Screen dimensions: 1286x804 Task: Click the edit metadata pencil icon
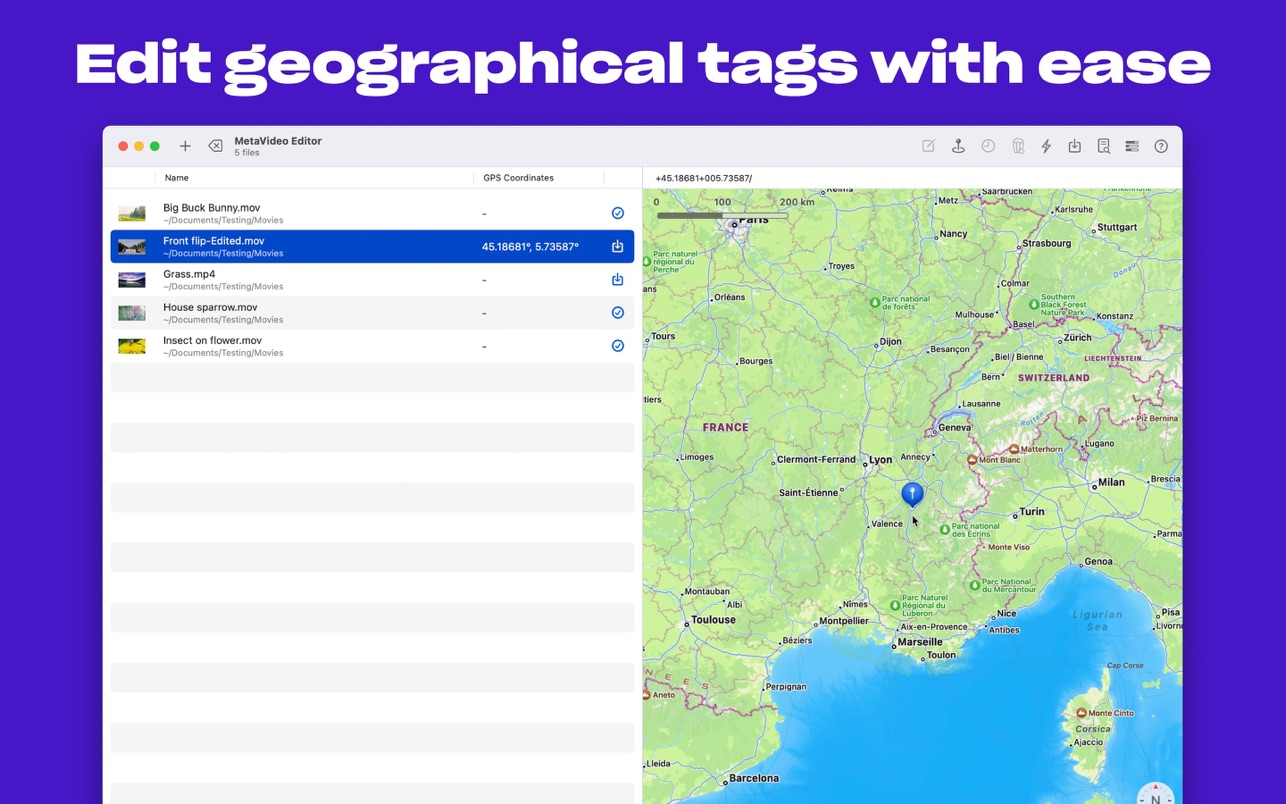point(928,146)
